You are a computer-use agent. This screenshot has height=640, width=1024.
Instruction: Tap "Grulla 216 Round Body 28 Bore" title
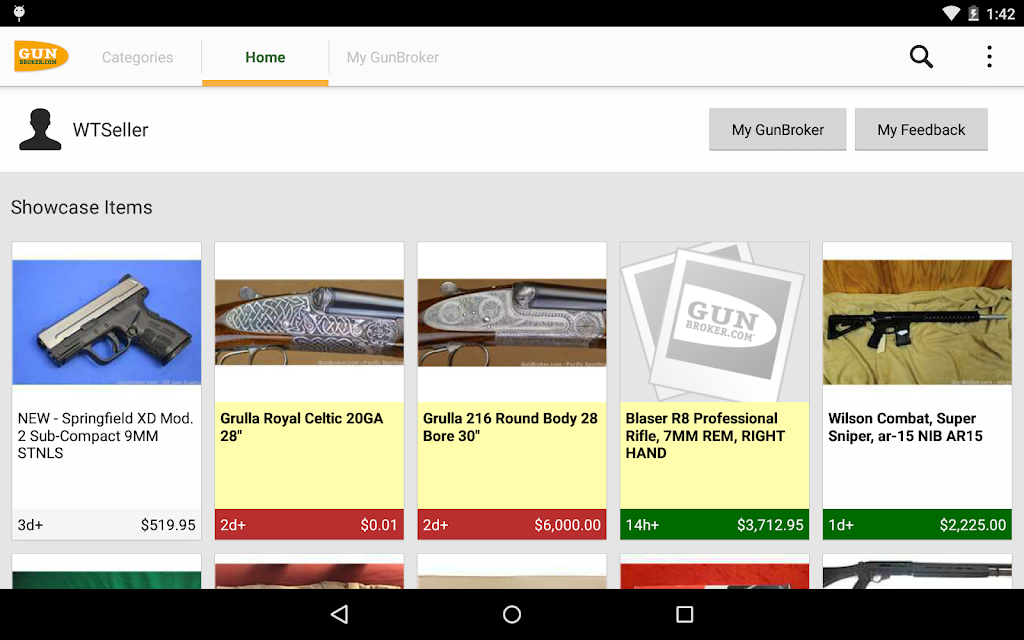coord(510,427)
